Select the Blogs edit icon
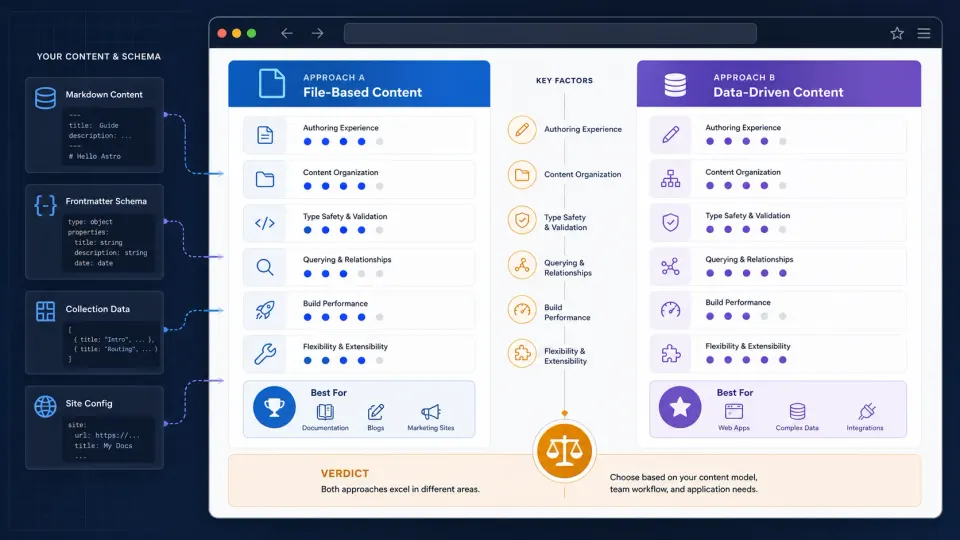The height and width of the screenshot is (540, 960). coord(376,411)
